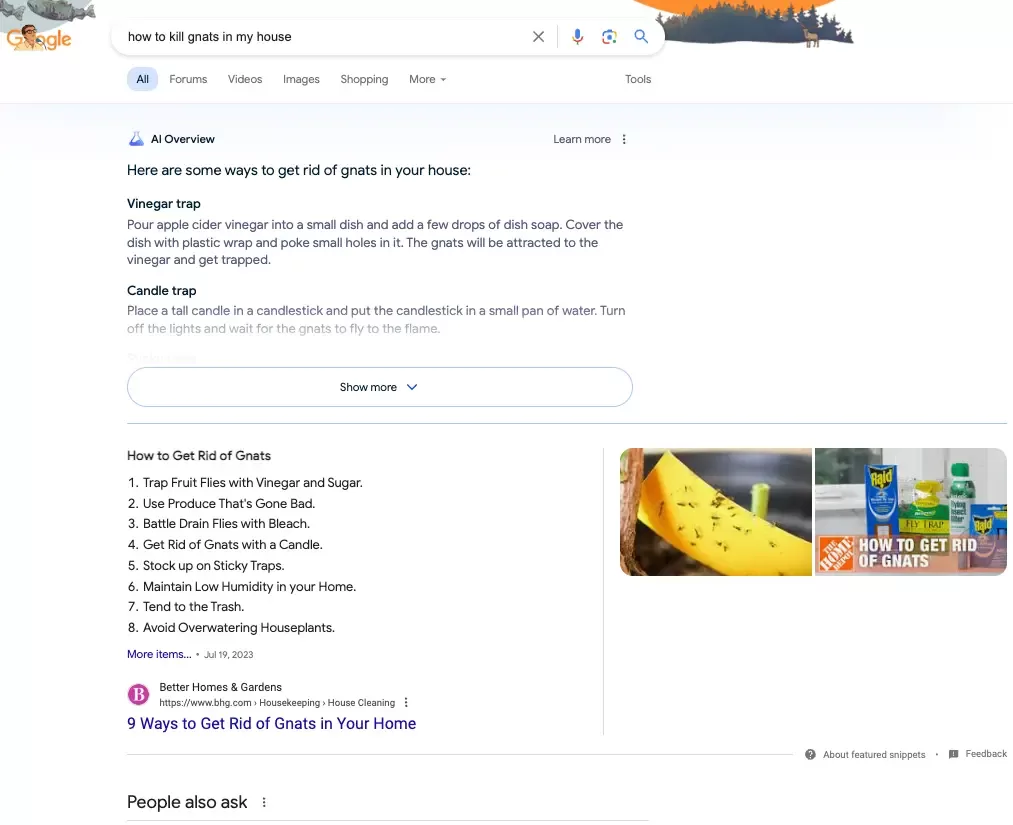Click the Candle trap heading
This screenshot has width=1013, height=825.
(162, 290)
